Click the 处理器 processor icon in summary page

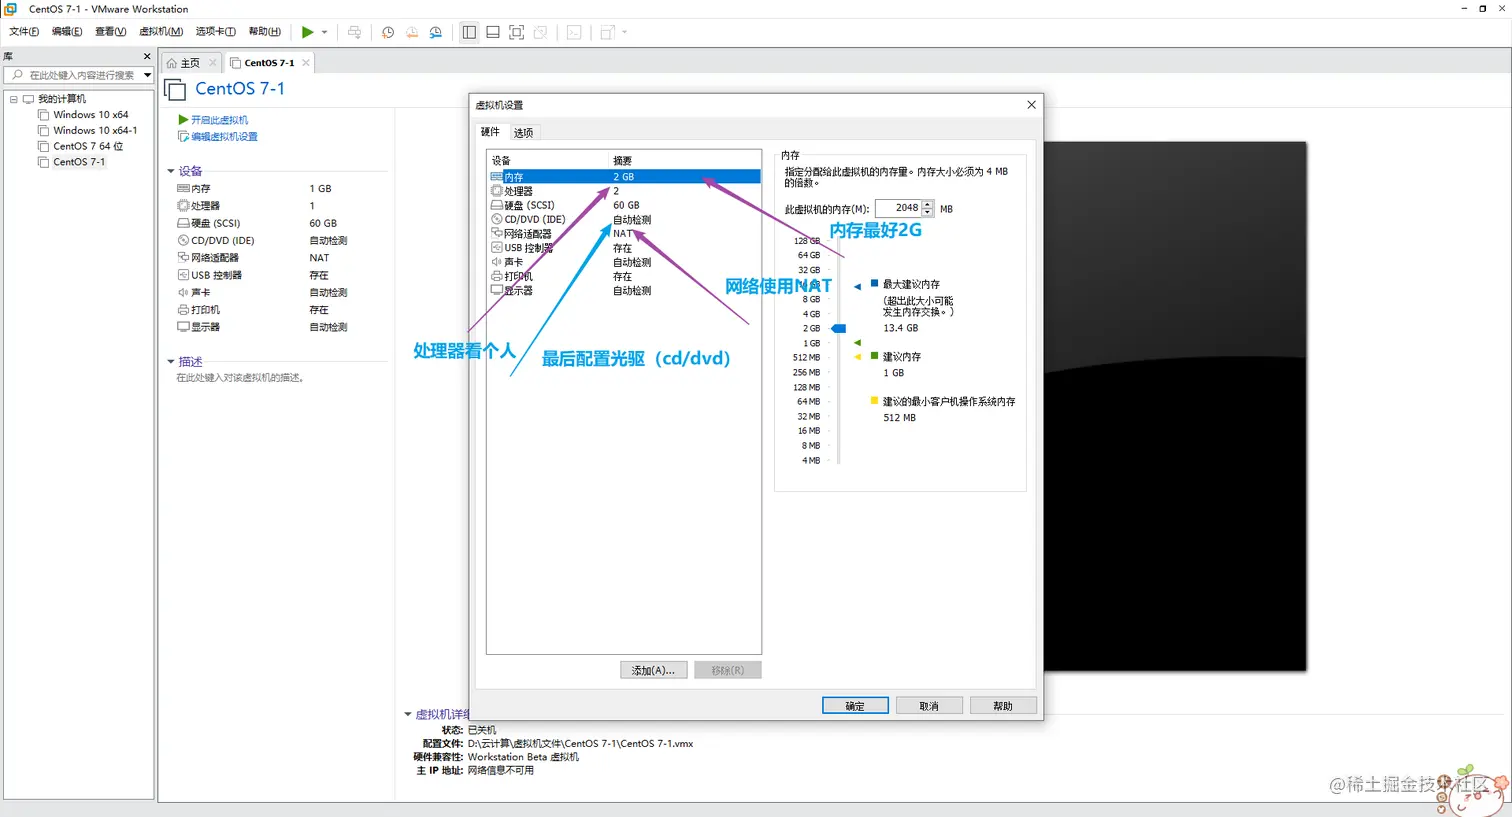tap(183, 206)
